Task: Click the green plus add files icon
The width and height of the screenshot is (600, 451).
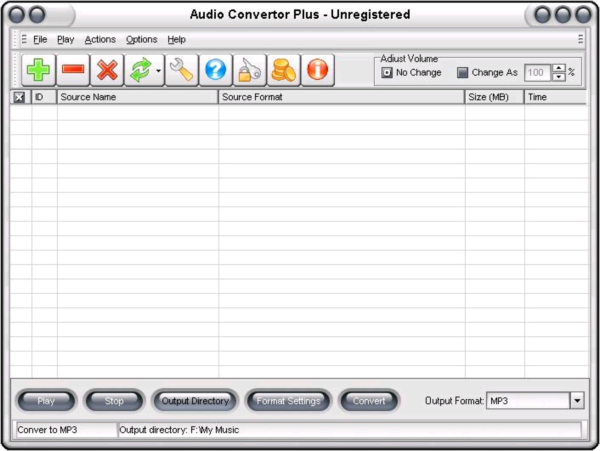Action: [x=38, y=70]
